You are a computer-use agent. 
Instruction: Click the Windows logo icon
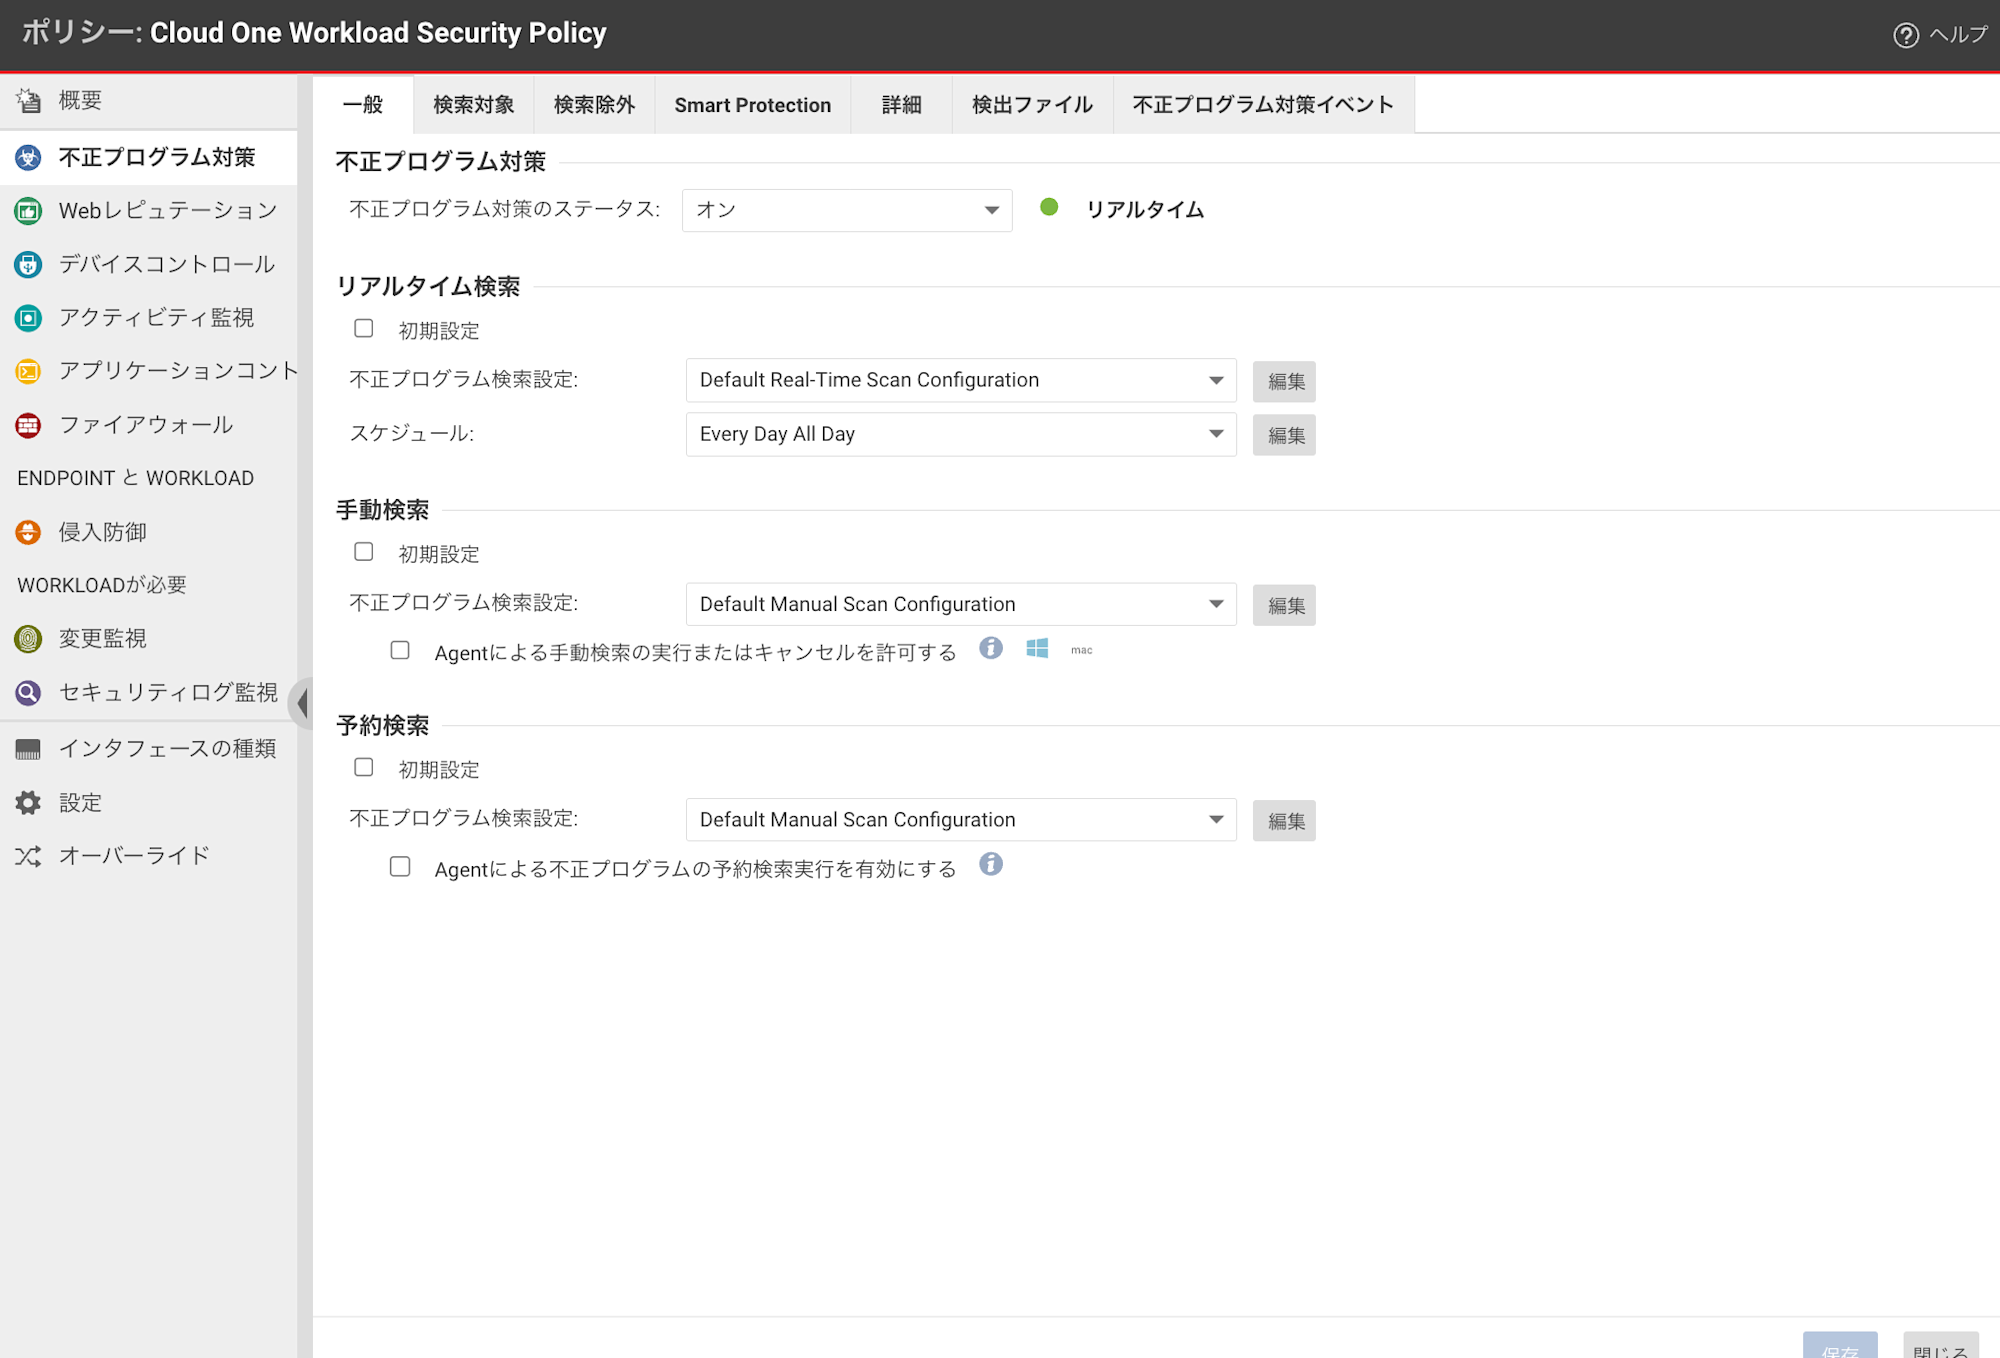pos(1037,648)
